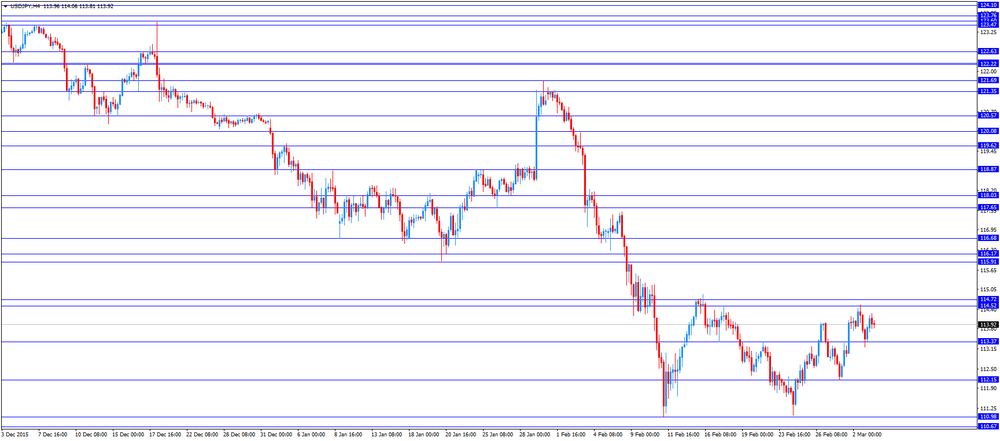Click the 115.91 price level label

pyautogui.click(x=989, y=262)
